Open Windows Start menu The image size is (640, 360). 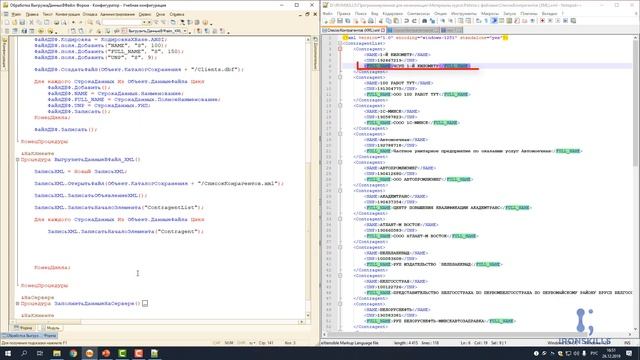coord(7,353)
